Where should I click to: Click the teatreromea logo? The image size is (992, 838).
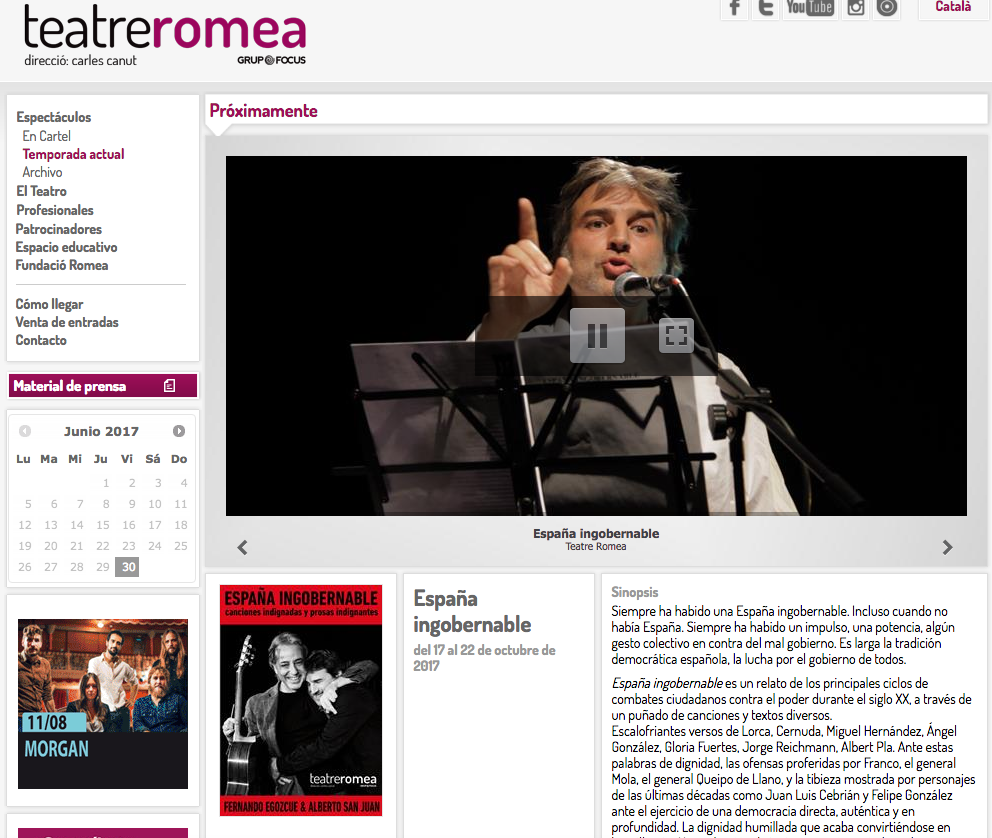click(165, 35)
